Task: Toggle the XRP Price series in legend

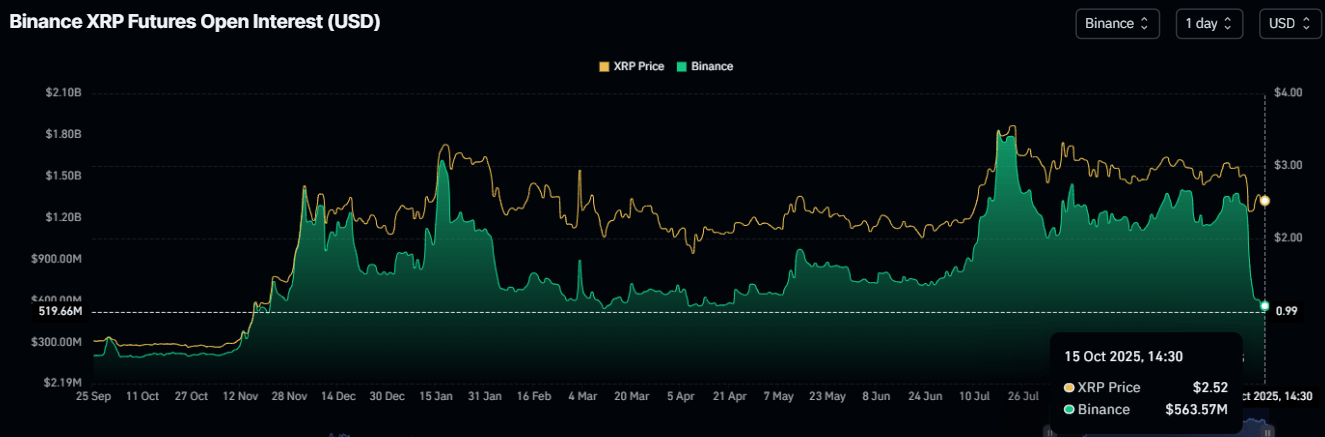Action: click(x=632, y=66)
